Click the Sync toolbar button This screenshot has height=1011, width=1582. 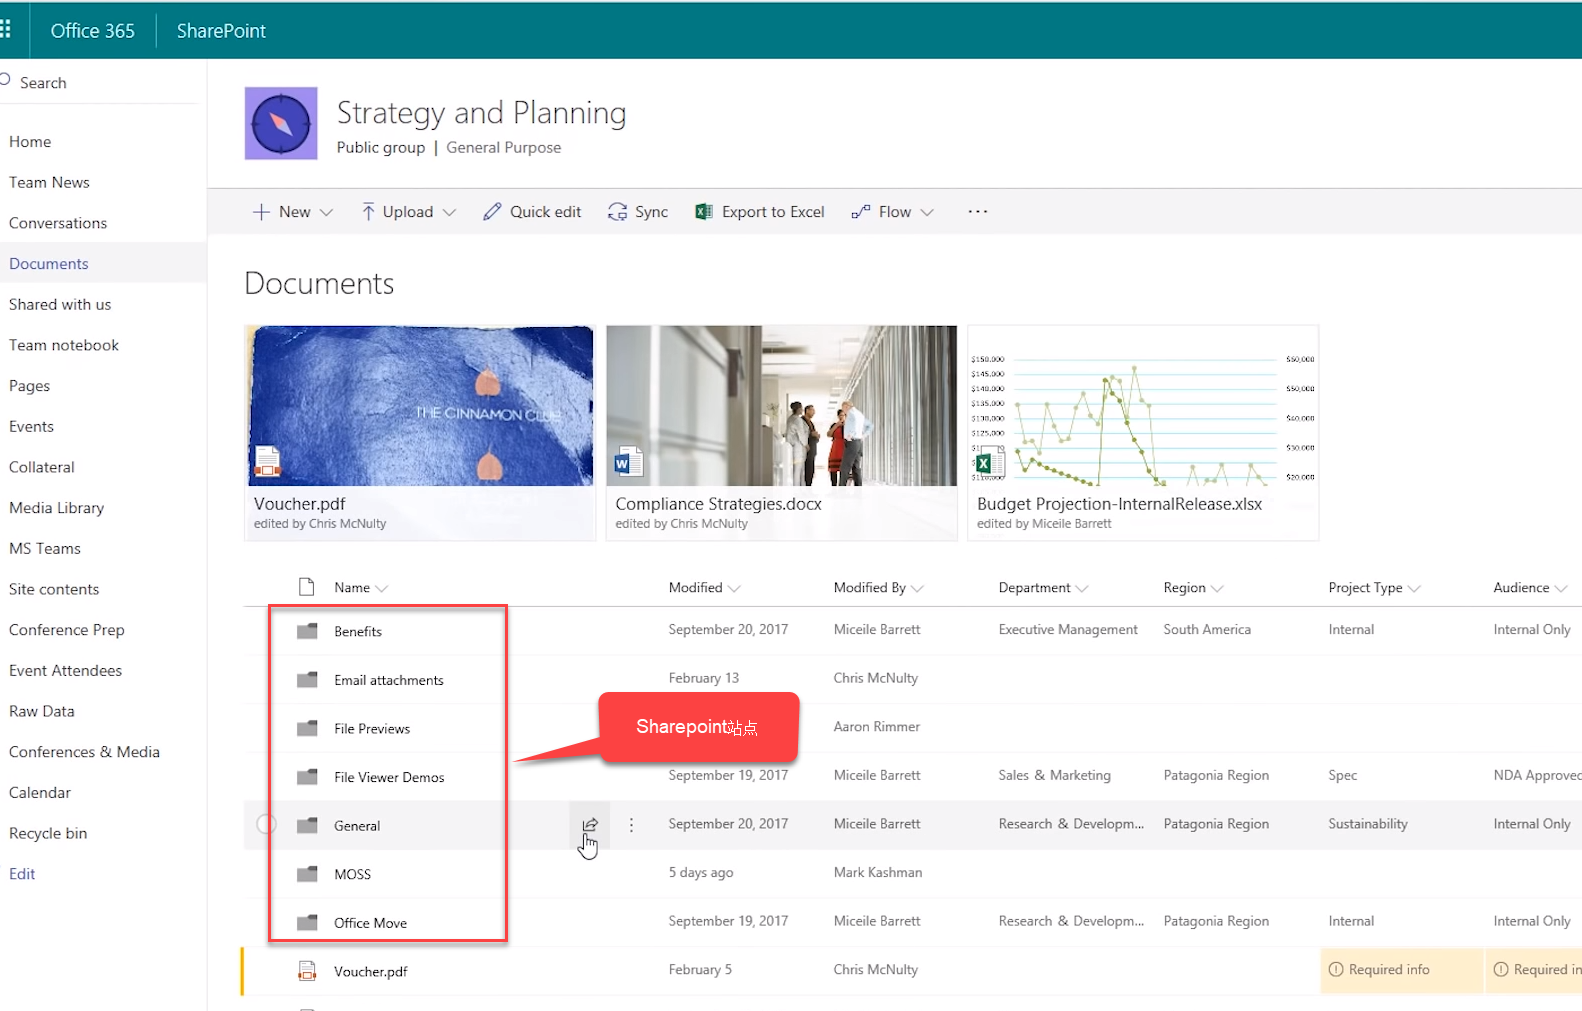(638, 212)
